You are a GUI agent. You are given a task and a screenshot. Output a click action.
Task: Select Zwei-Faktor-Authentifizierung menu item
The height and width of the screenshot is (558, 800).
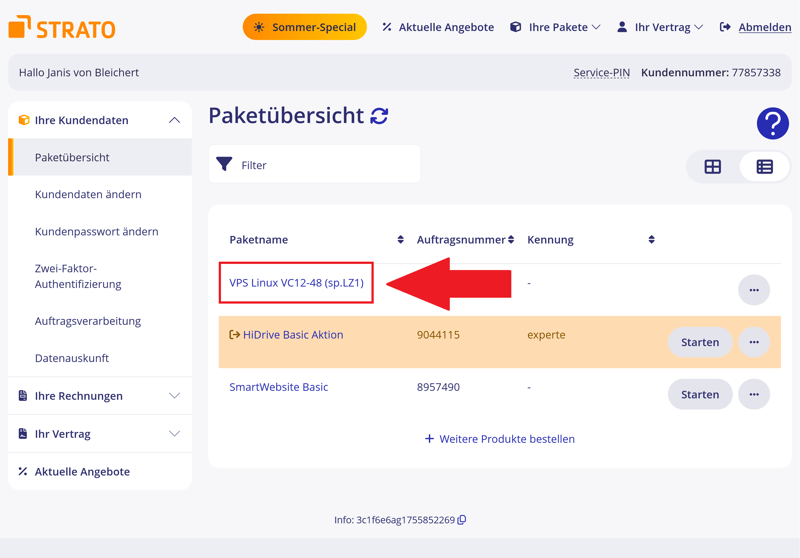(x=78, y=276)
